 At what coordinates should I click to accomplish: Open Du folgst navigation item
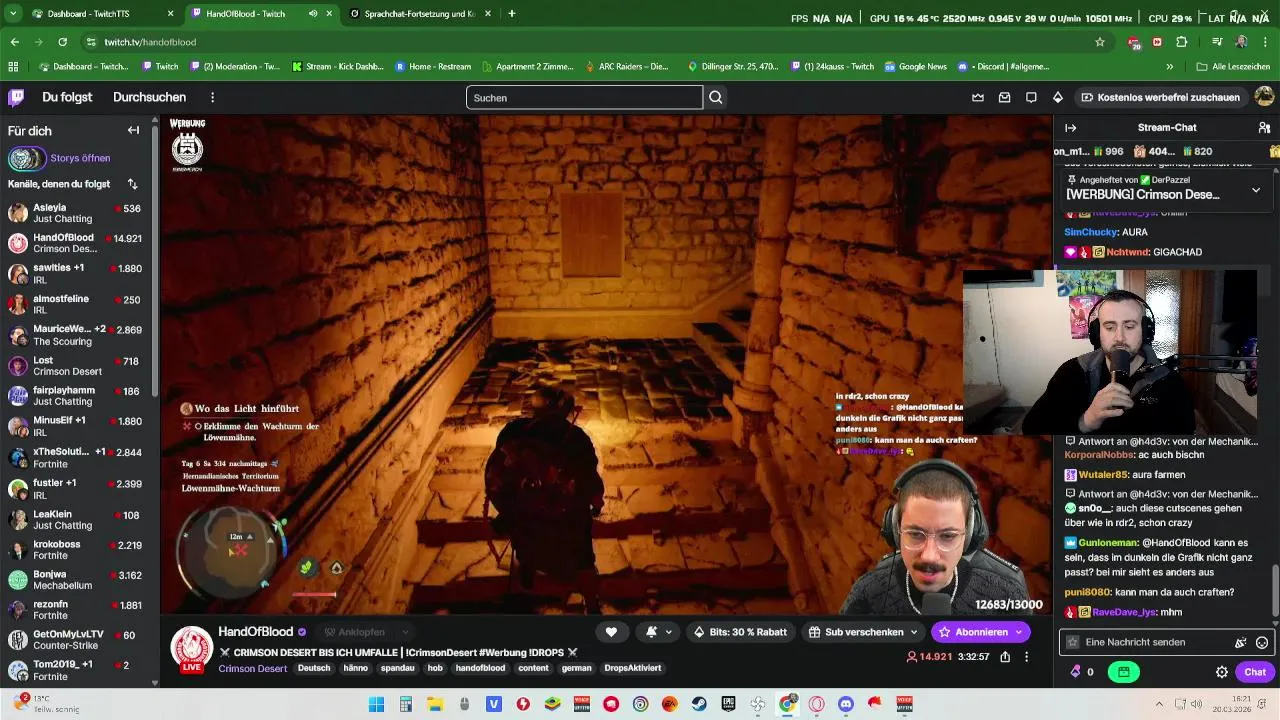pyautogui.click(x=67, y=97)
